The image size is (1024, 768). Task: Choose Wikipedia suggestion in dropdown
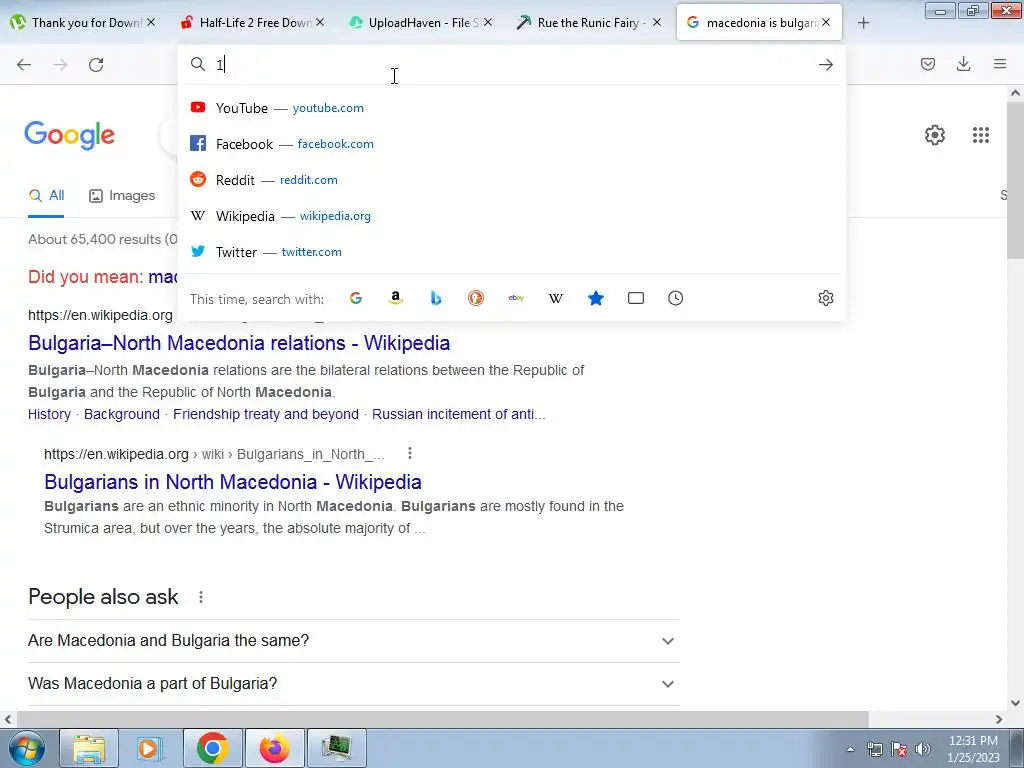(x=512, y=216)
